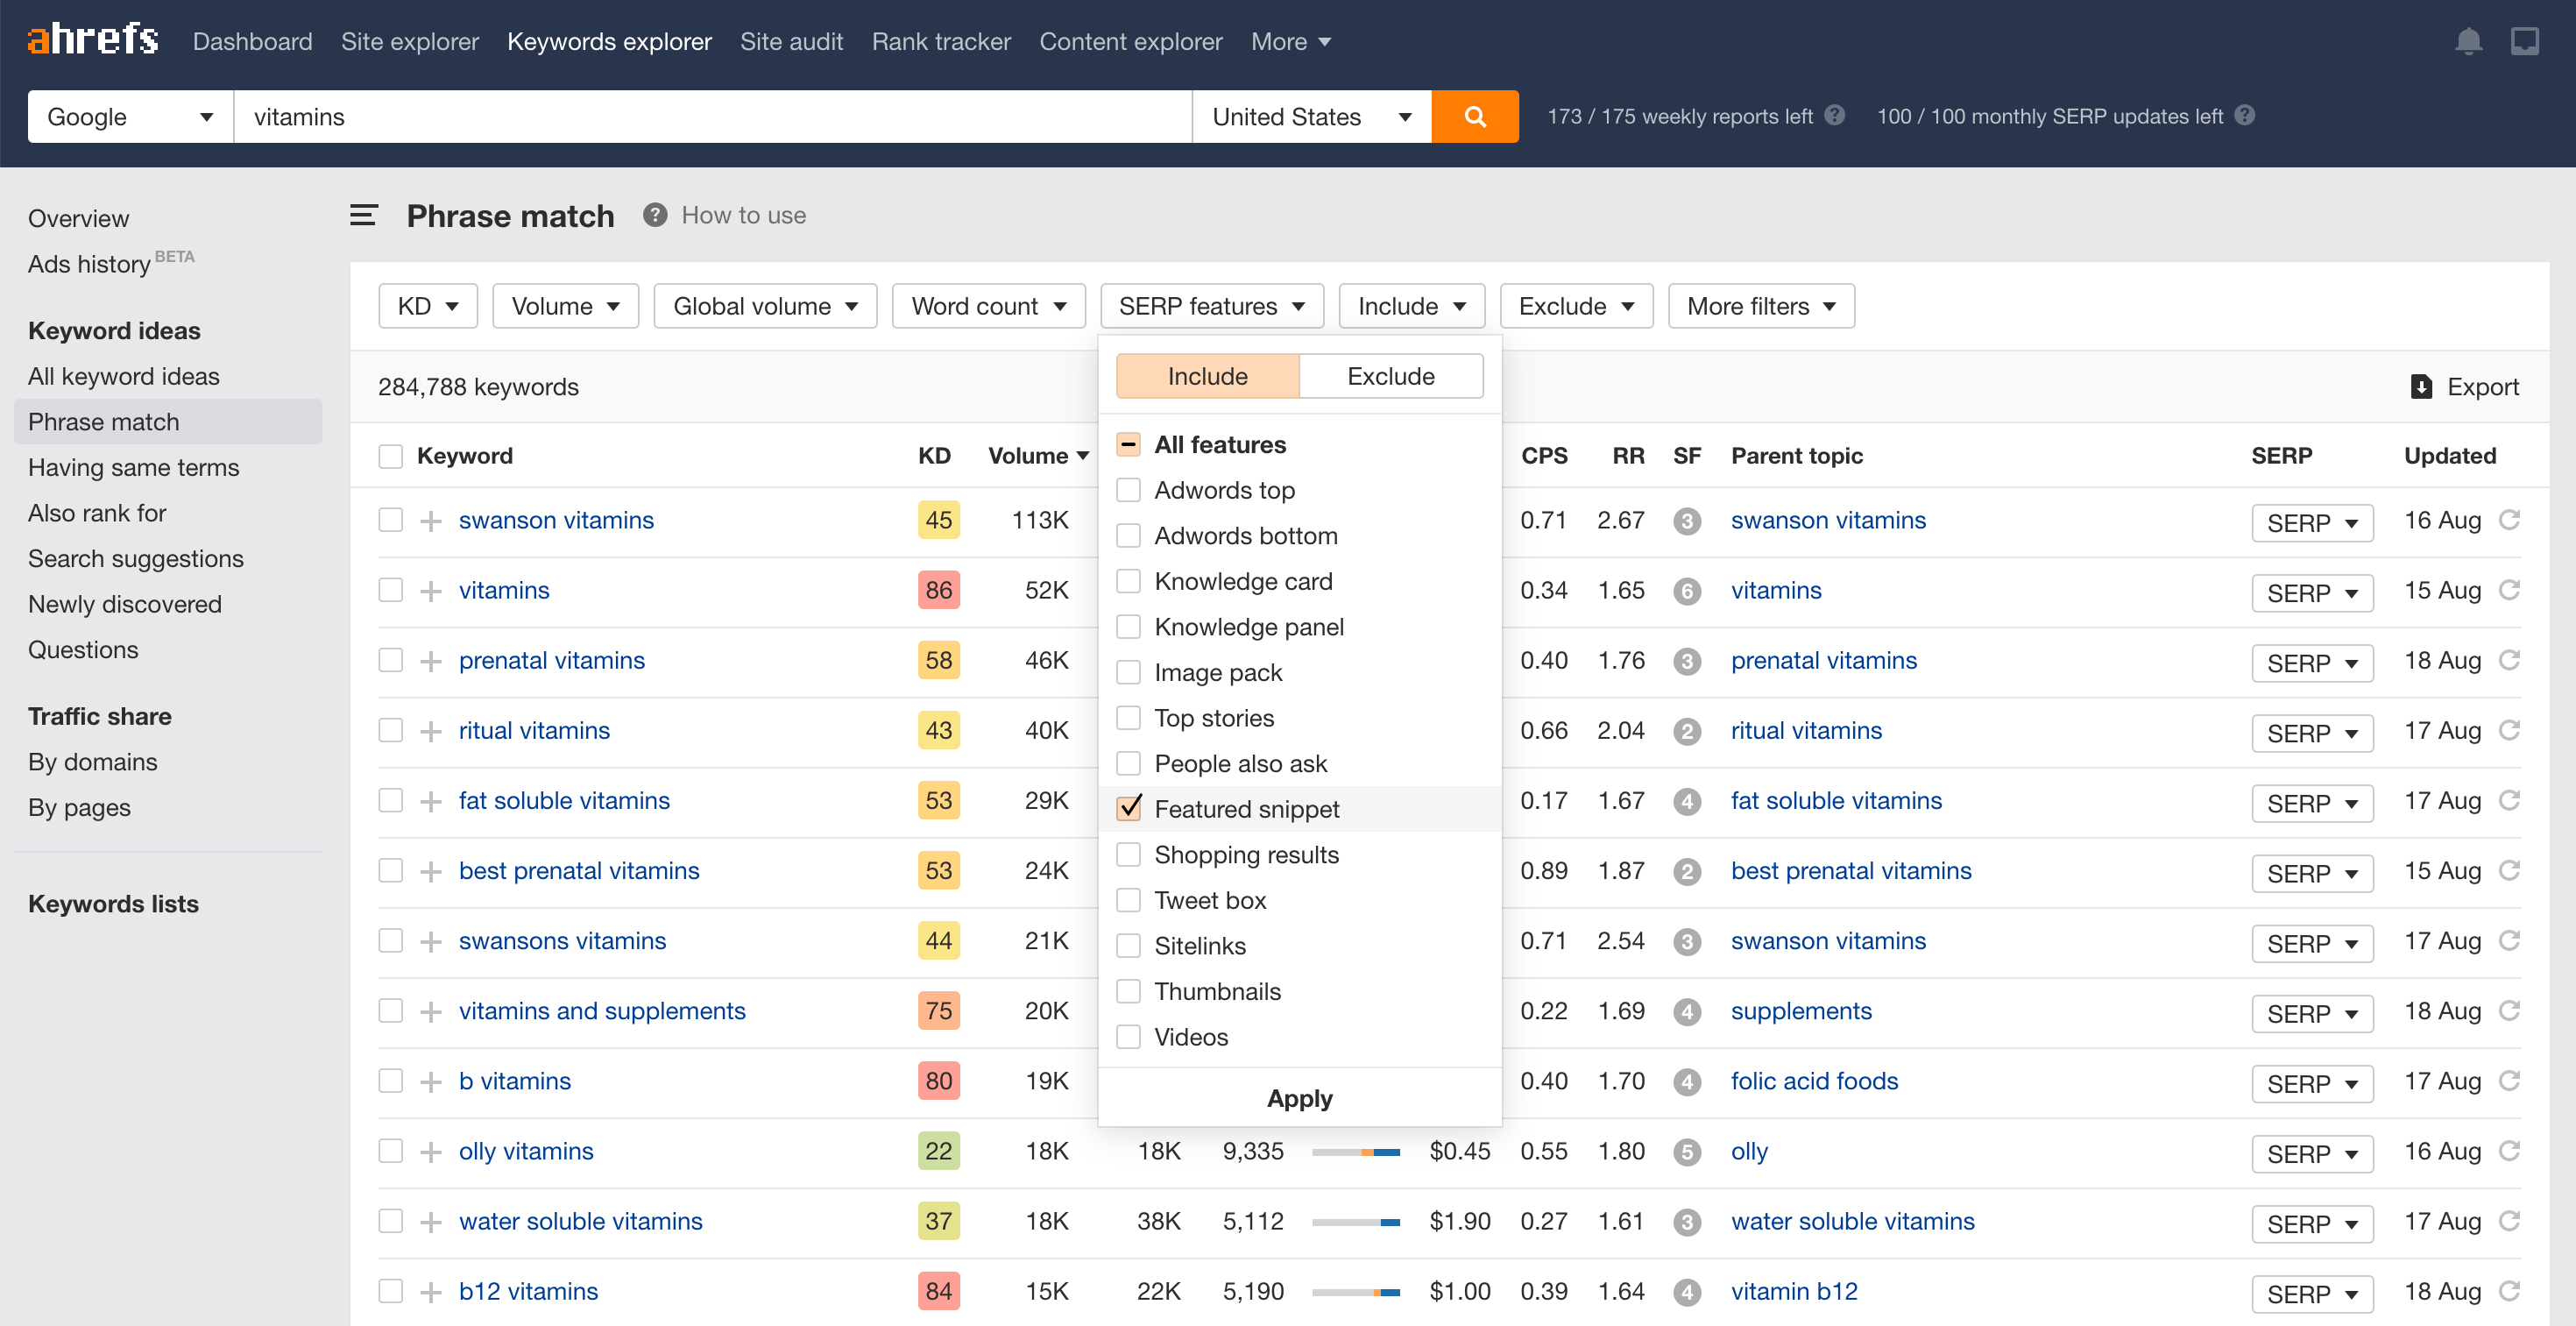
Task: Open the More filters dropdown
Action: [x=1761, y=306]
